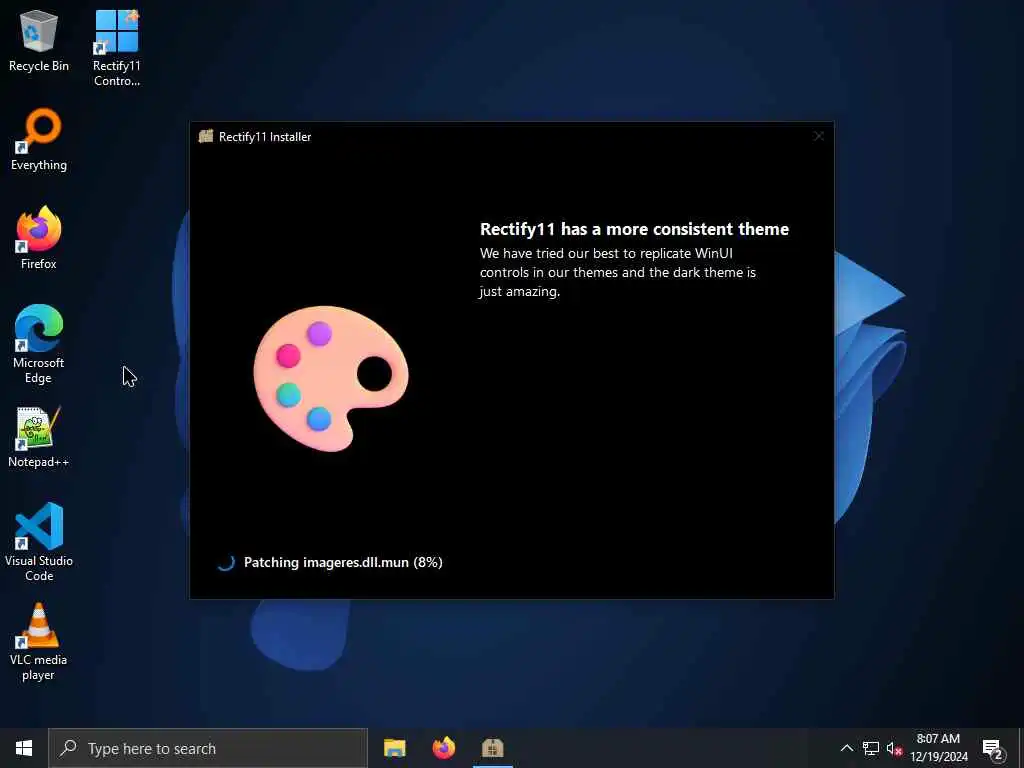Click the 'We have tried our best' description
This screenshot has width=1024, height=768.
(x=618, y=272)
